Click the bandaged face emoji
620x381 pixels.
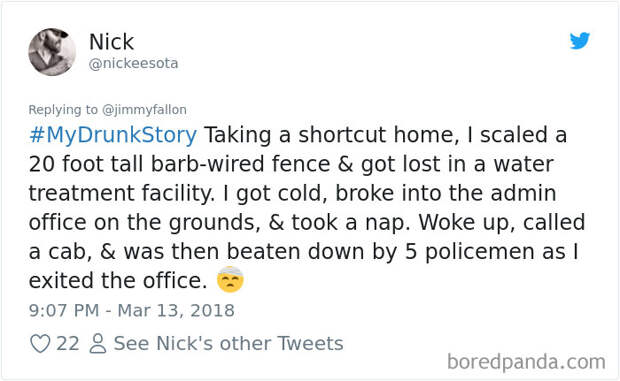[230, 279]
